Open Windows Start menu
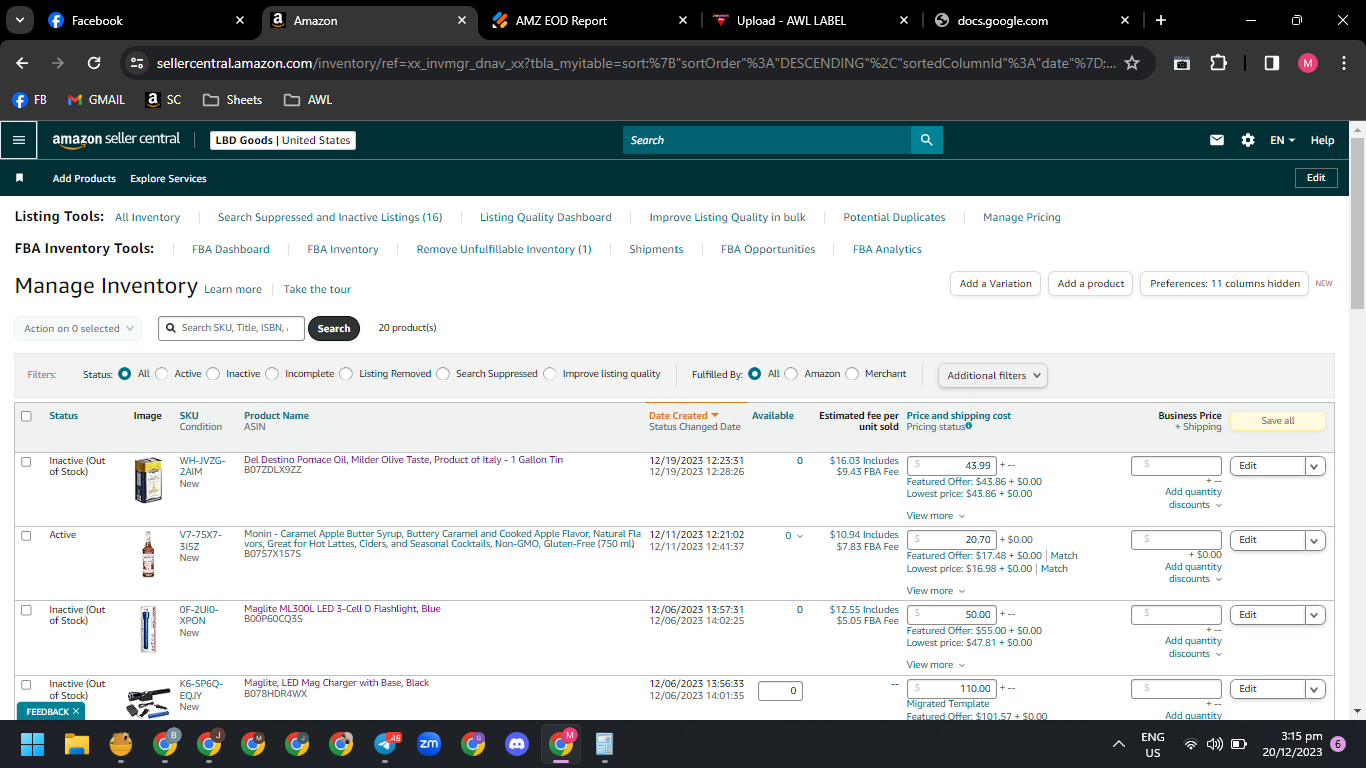The width and height of the screenshot is (1366, 768). coord(33,744)
